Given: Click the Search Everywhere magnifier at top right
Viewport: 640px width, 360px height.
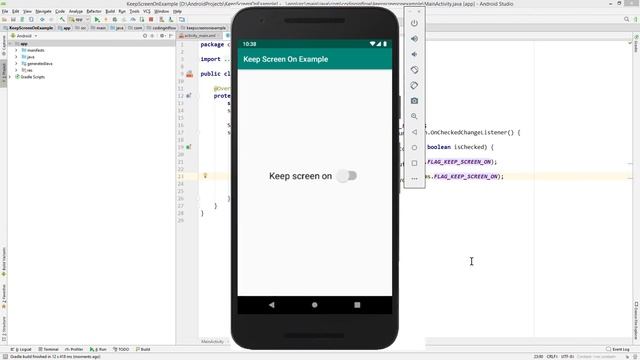Looking at the screenshot, I should (x=627, y=19).
